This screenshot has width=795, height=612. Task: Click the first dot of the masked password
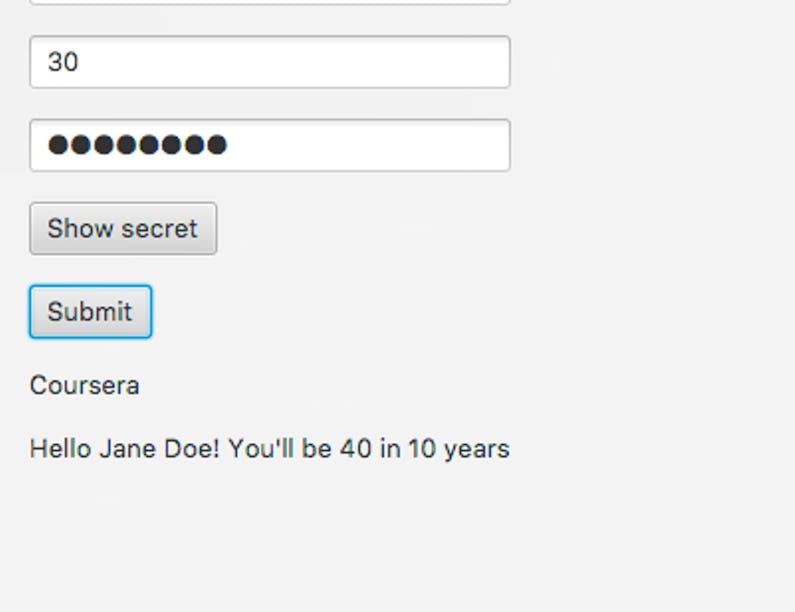tap(58, 145)
